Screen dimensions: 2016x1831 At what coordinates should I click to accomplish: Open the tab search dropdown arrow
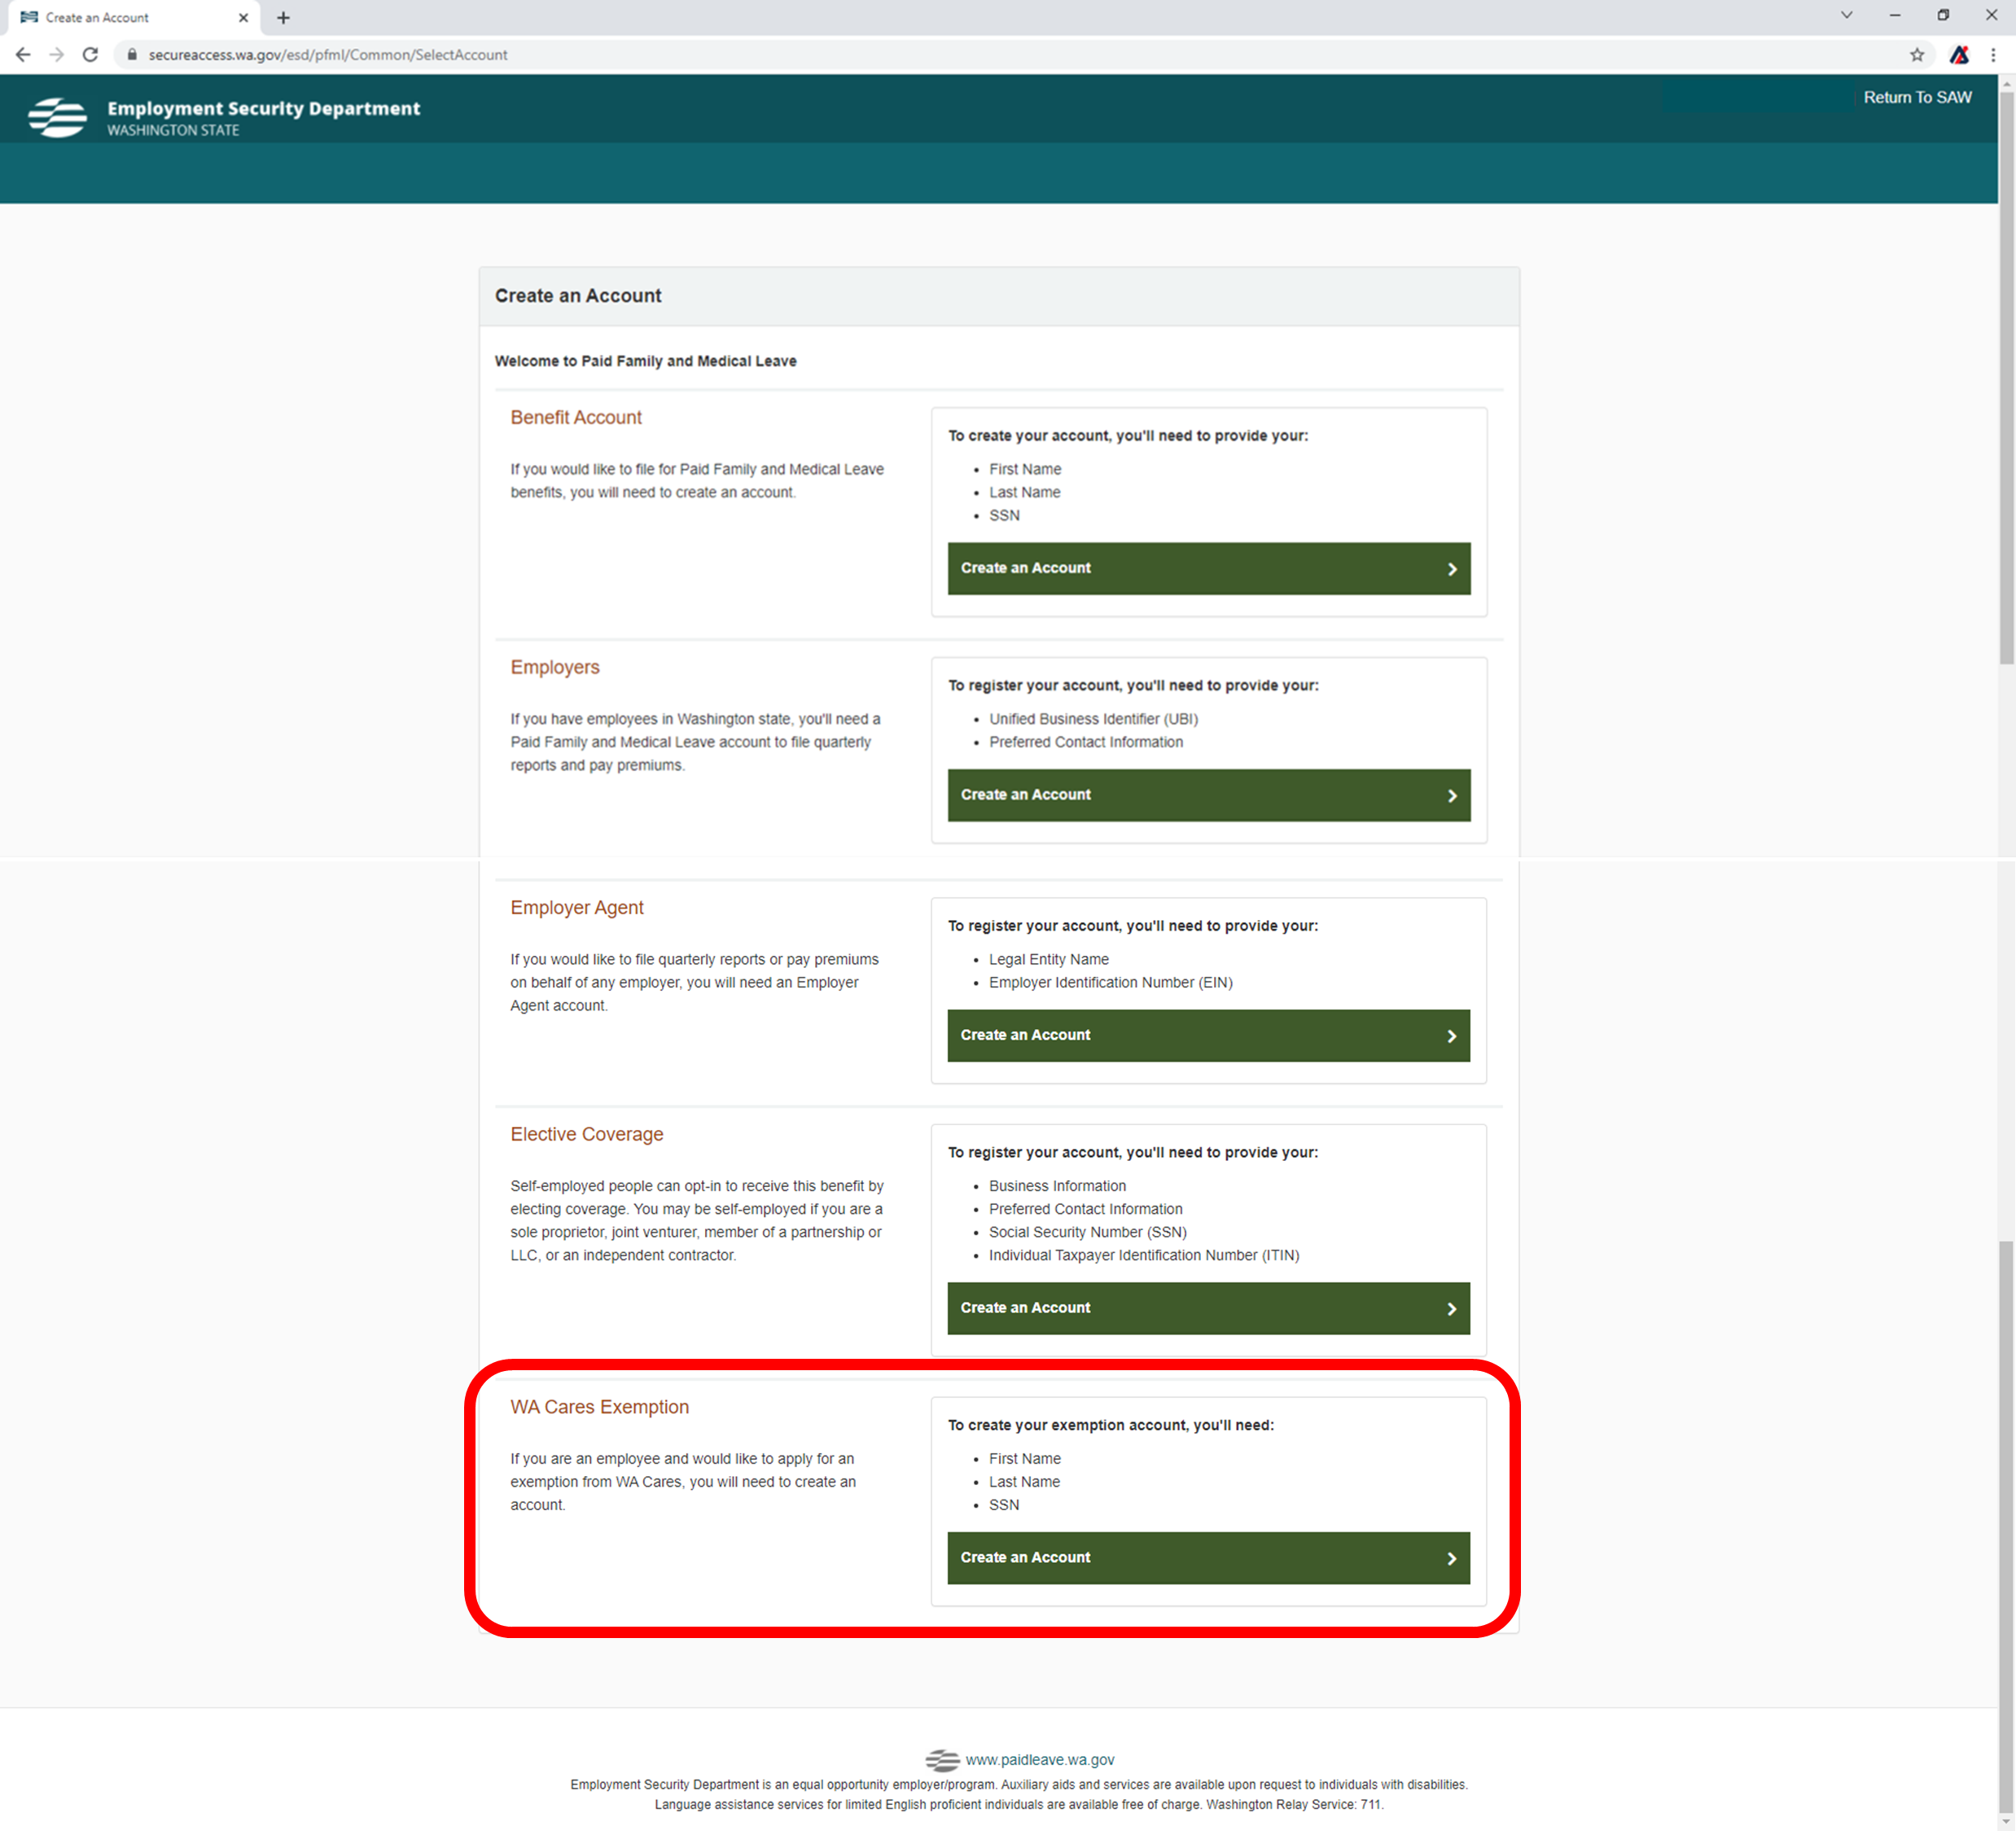pyautogui.click(x=1846, y=15)
